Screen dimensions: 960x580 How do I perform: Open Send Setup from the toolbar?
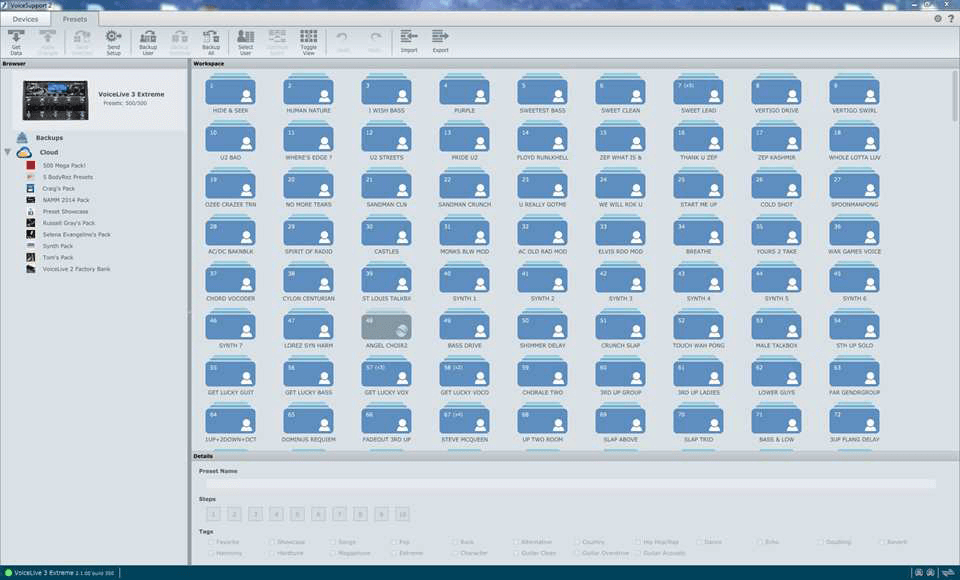coord(113,42)
